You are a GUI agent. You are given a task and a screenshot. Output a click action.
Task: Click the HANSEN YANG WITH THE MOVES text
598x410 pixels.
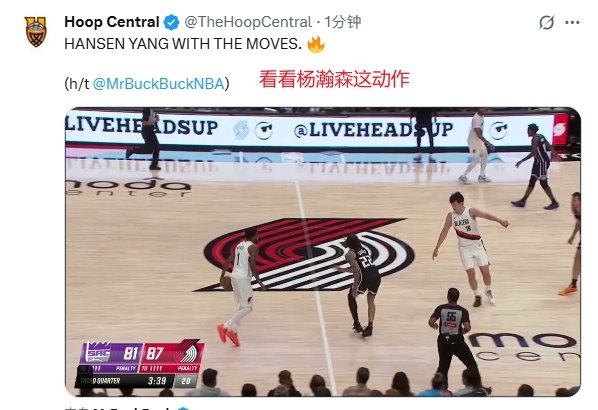pos(183,44)
